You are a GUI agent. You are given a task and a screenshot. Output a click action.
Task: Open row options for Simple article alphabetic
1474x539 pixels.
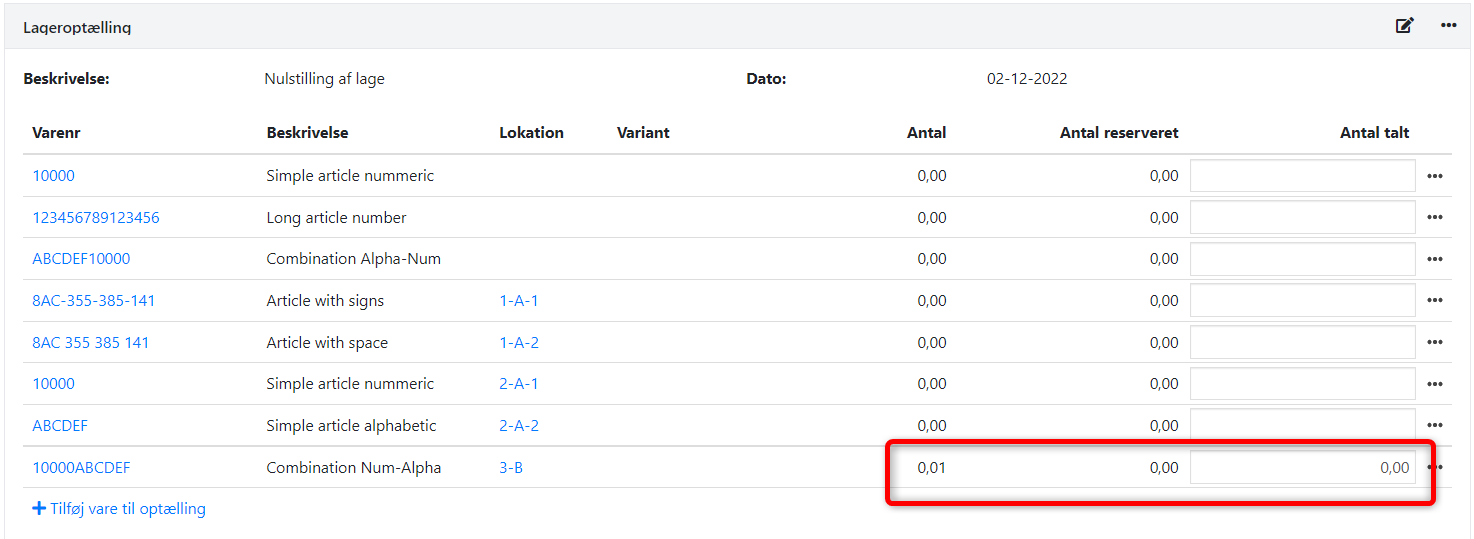[1435, 426]
